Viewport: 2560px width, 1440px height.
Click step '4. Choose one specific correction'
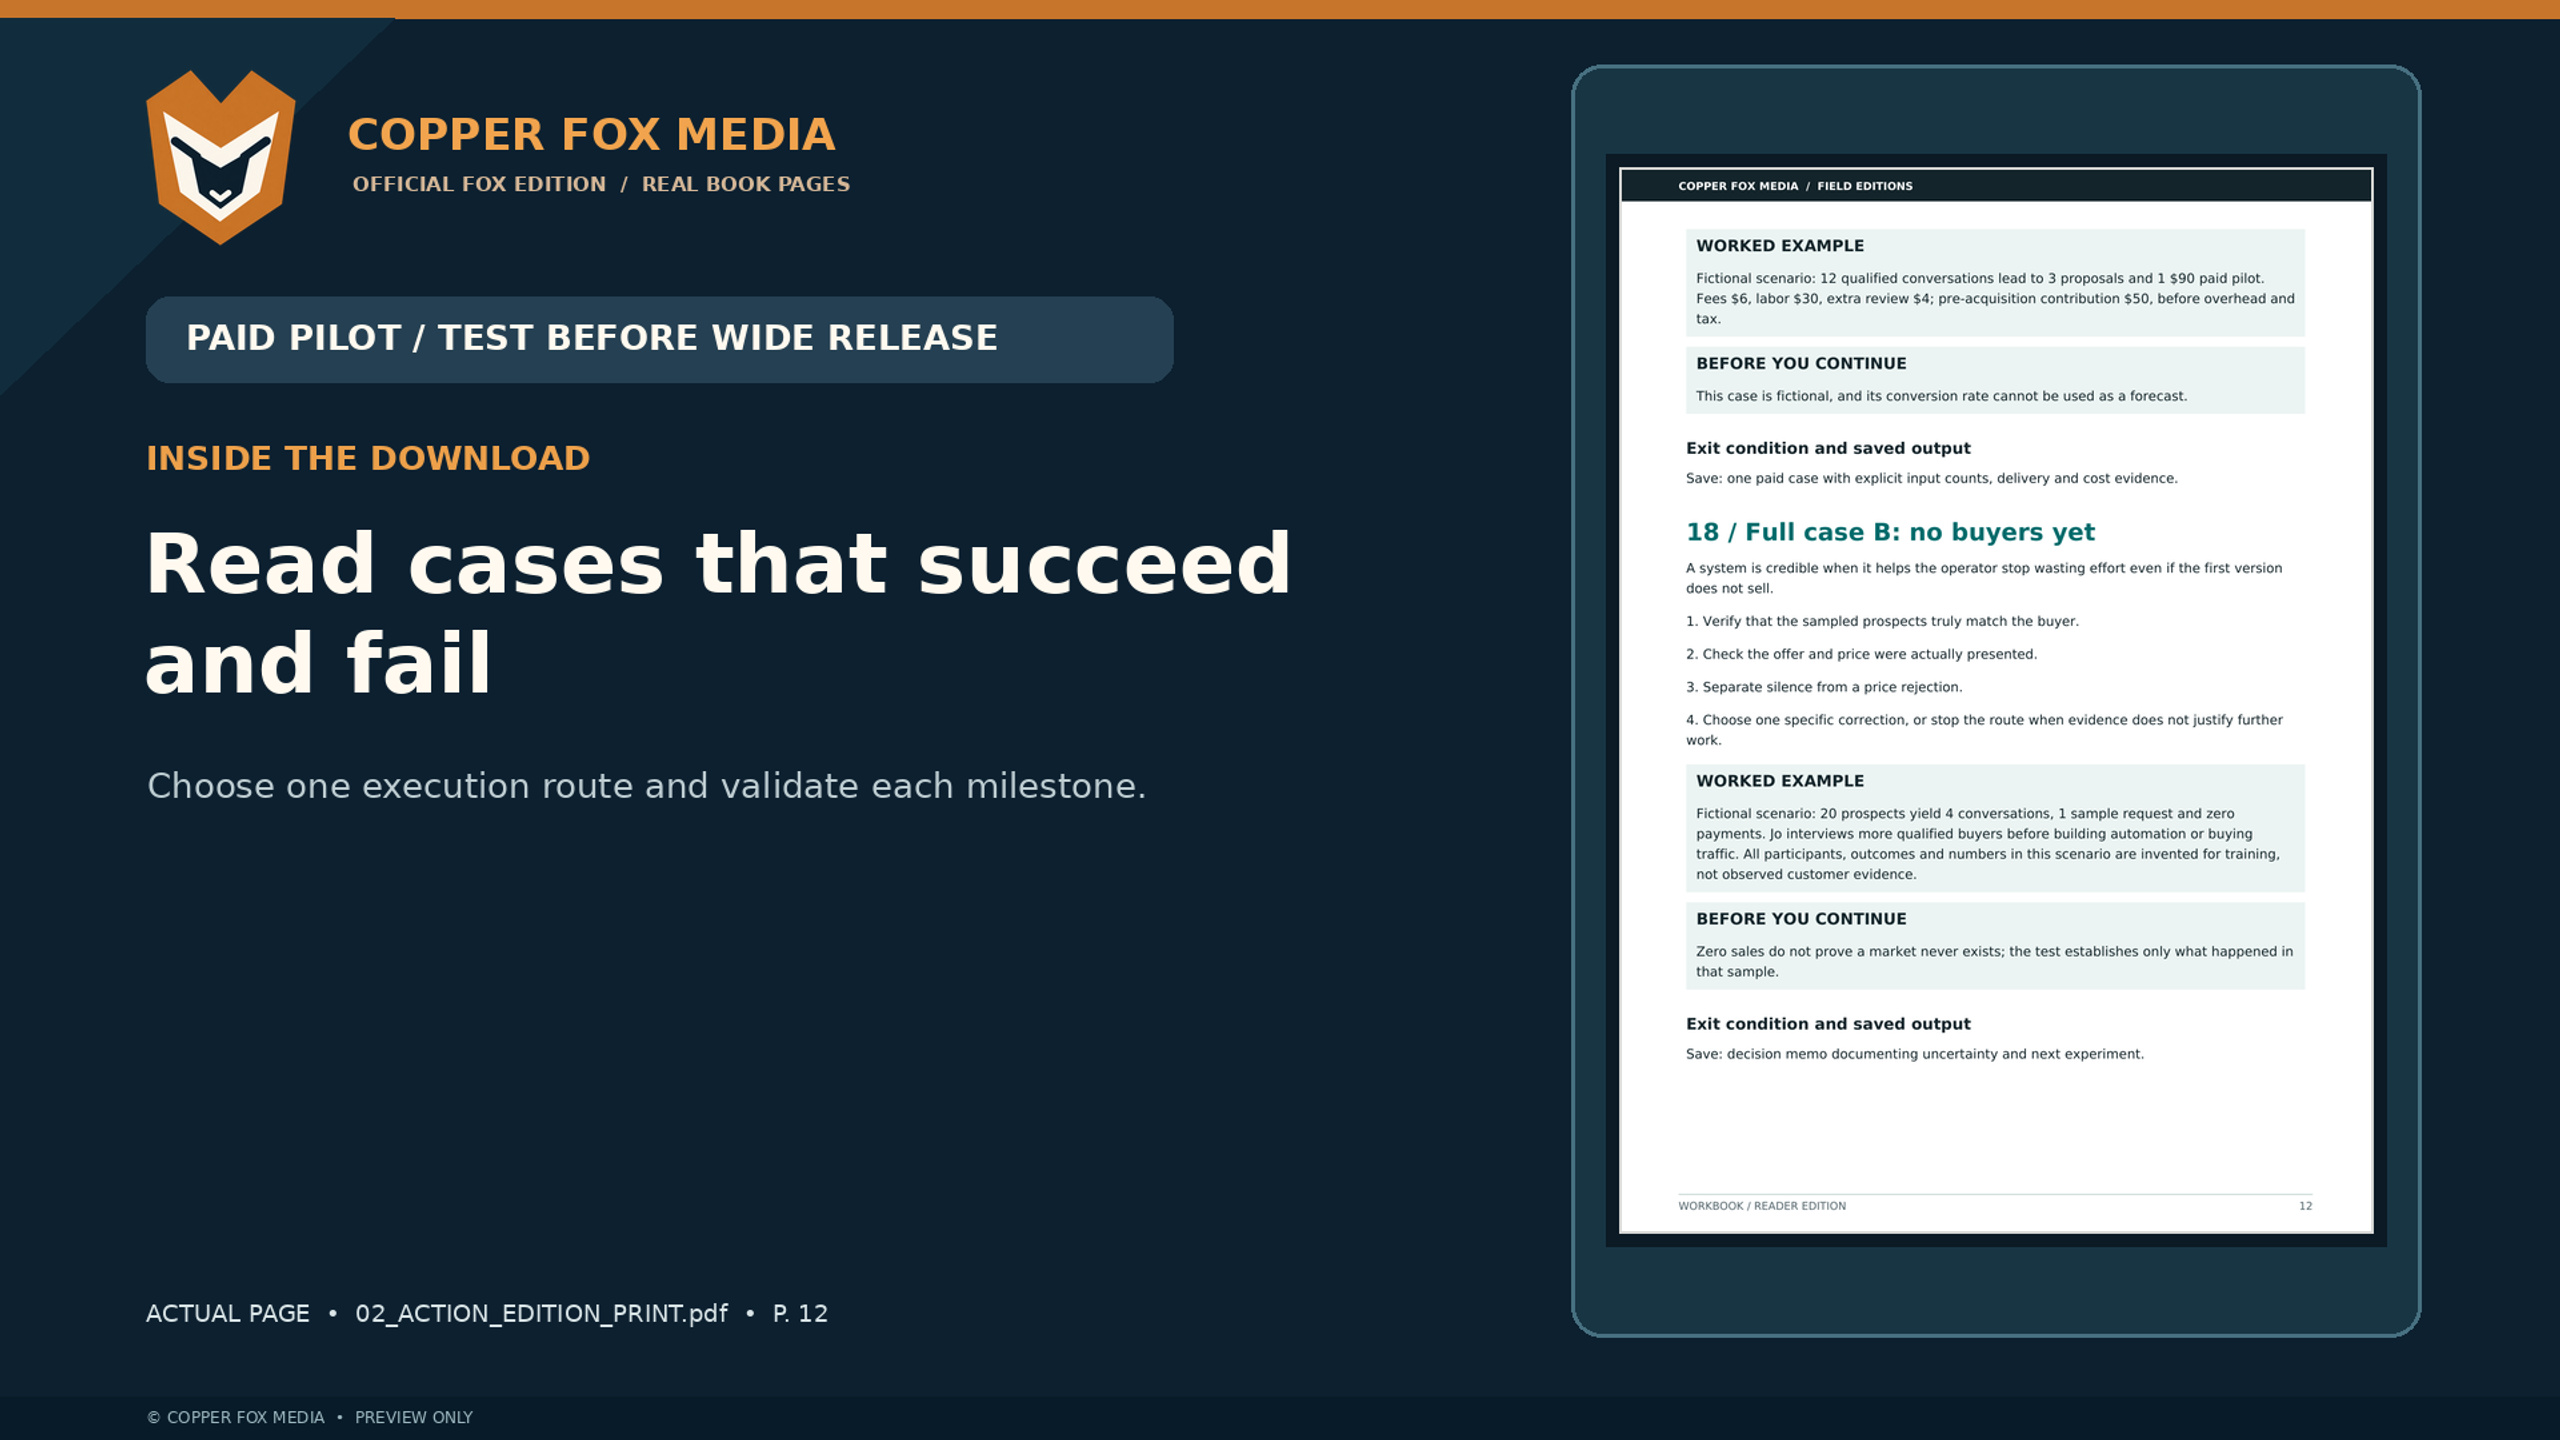tap(1984, 730)
